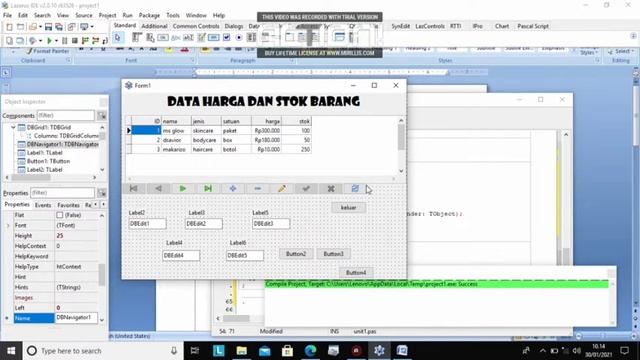Viewport: 640px width, 360px height.
Task: Switch to the SynEdit palette tab
Action: (400, 26)
